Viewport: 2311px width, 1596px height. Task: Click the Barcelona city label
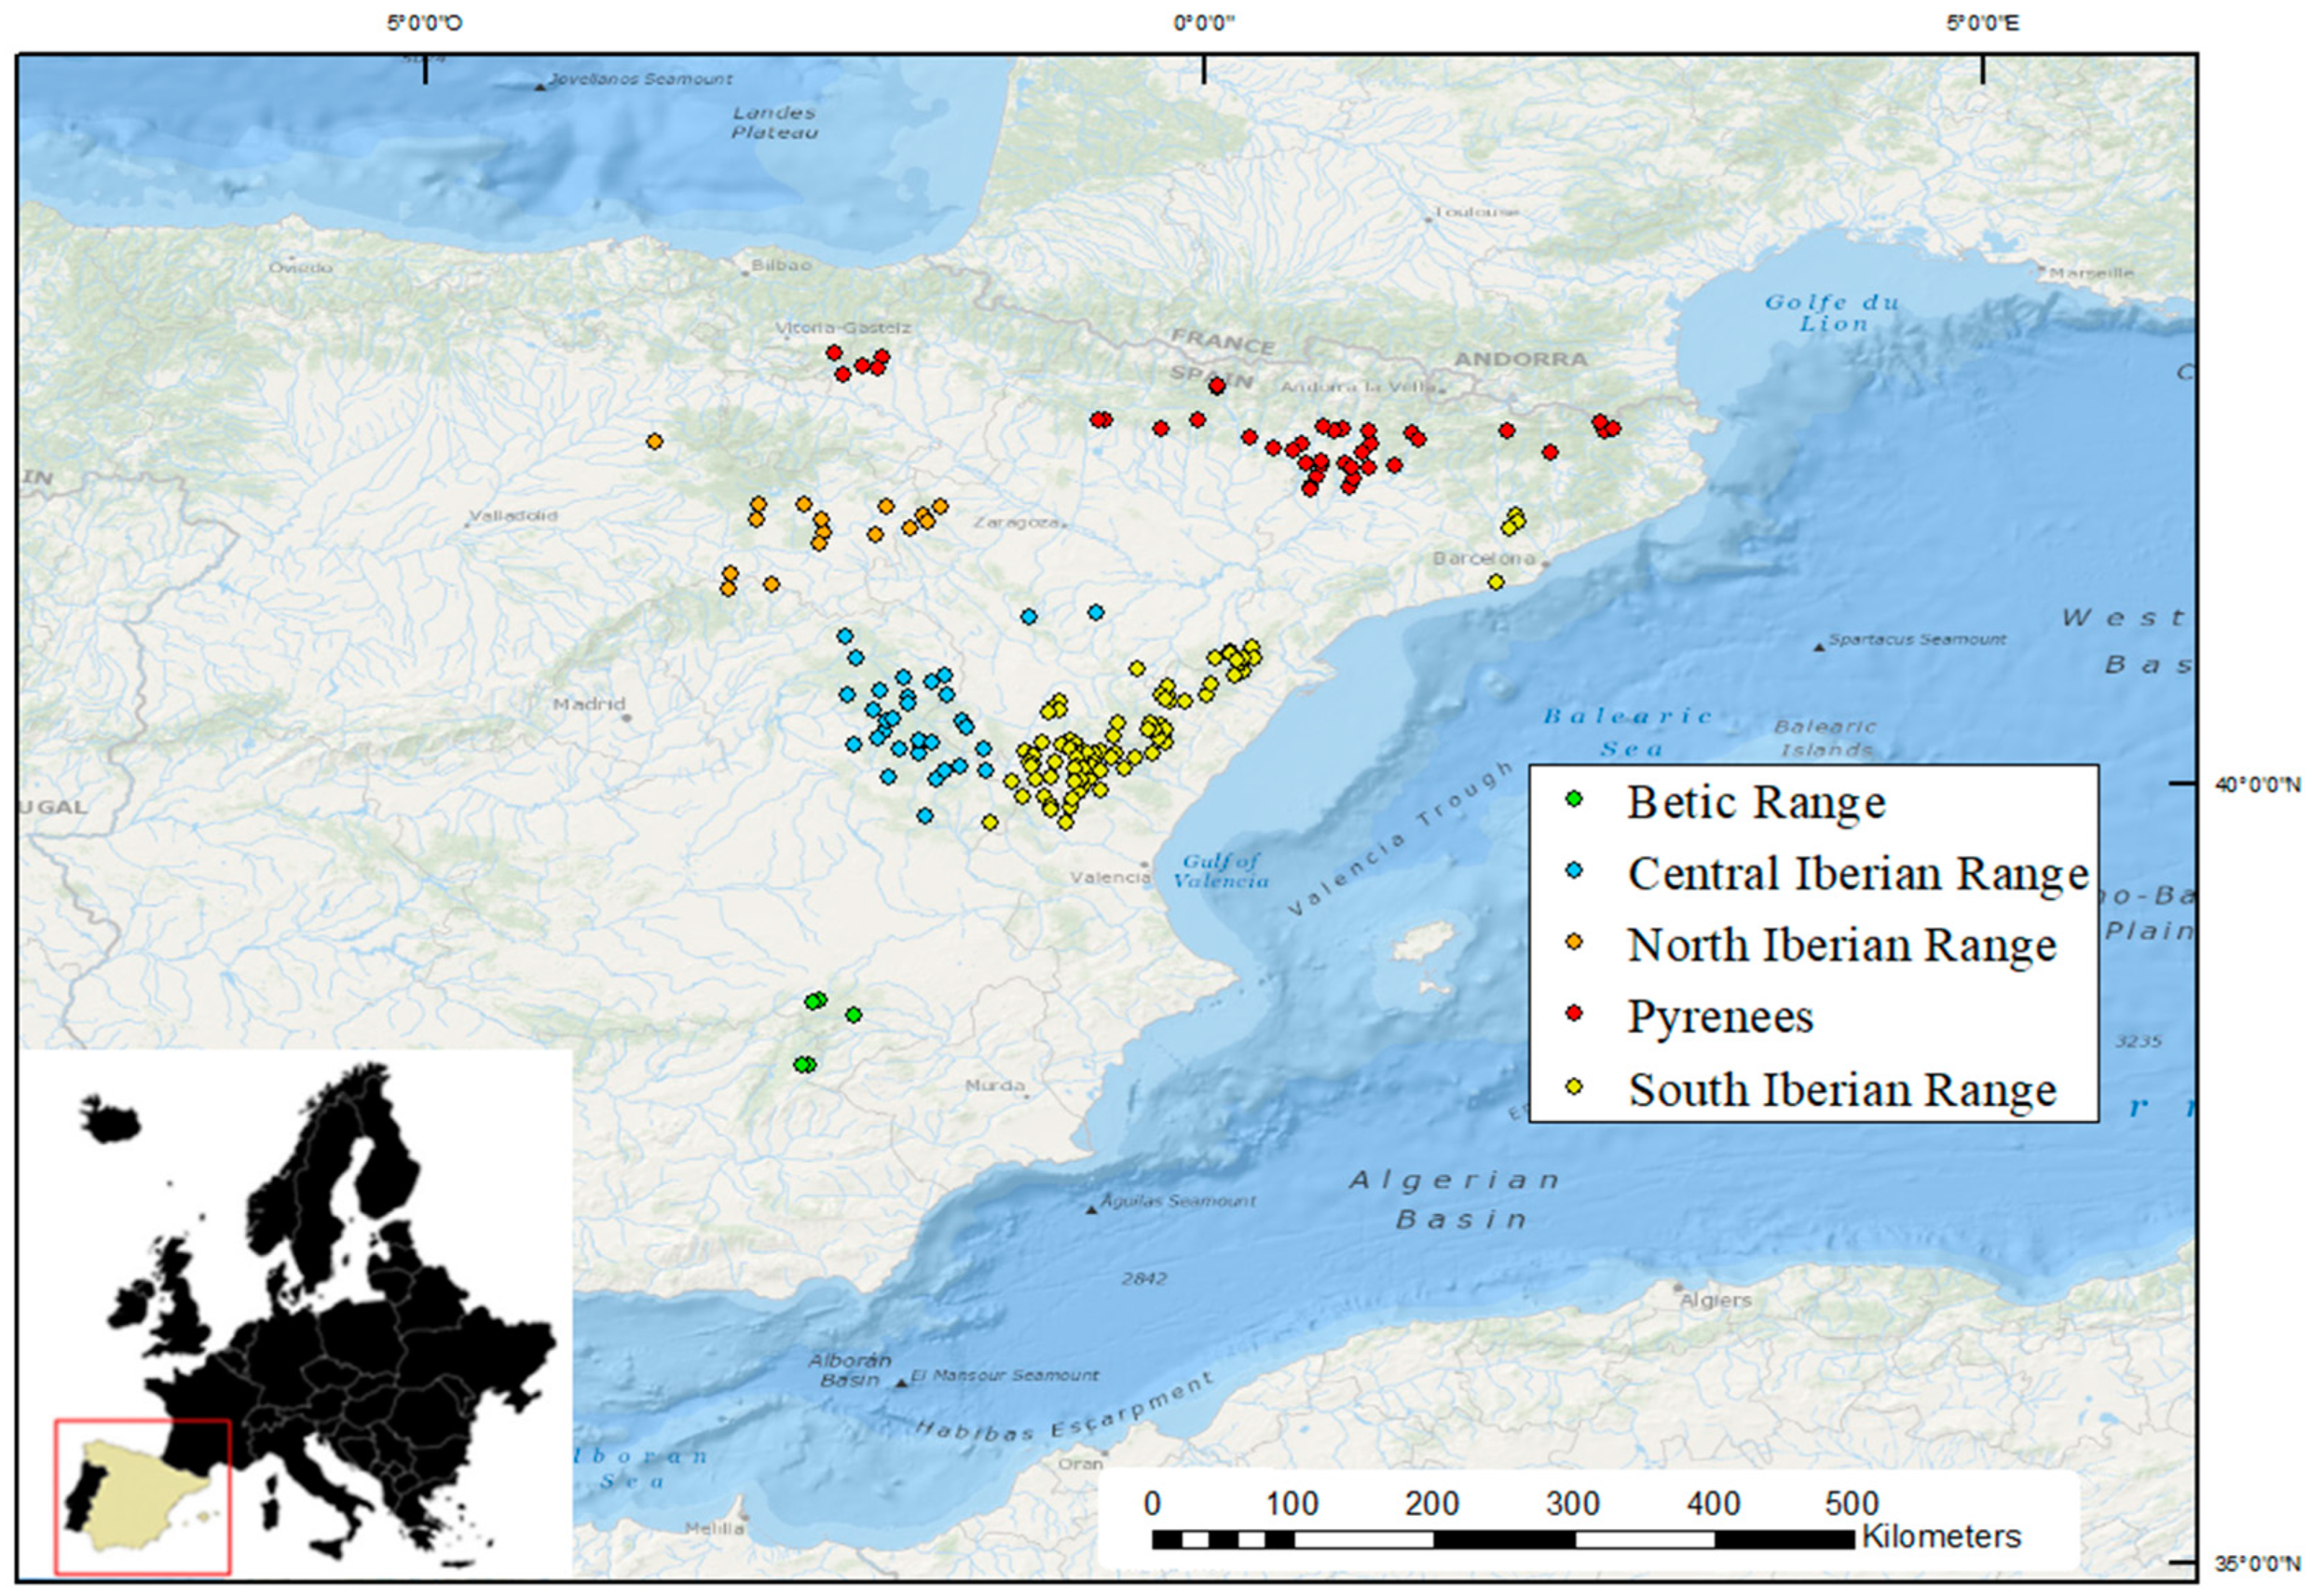coord(1483,558)
